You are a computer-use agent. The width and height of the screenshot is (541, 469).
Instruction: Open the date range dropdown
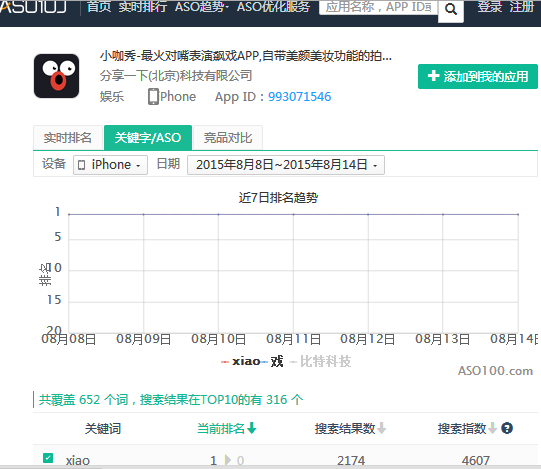tap(286, 165)
